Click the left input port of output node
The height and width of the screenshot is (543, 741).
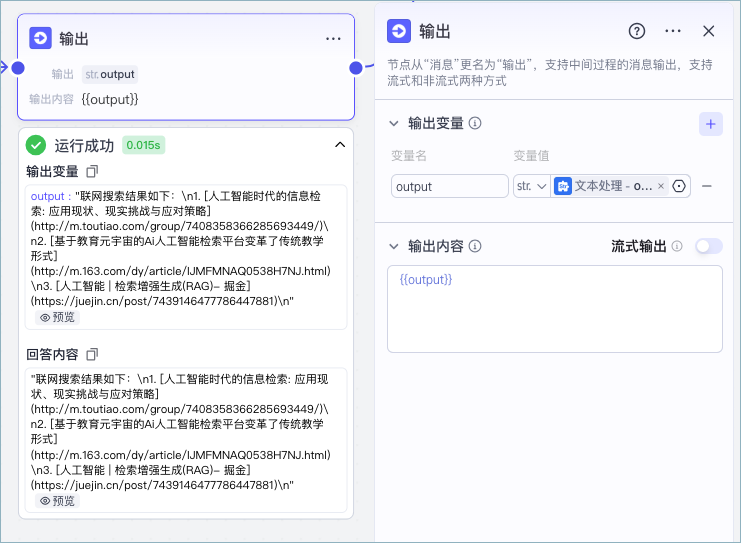[18, 68]
